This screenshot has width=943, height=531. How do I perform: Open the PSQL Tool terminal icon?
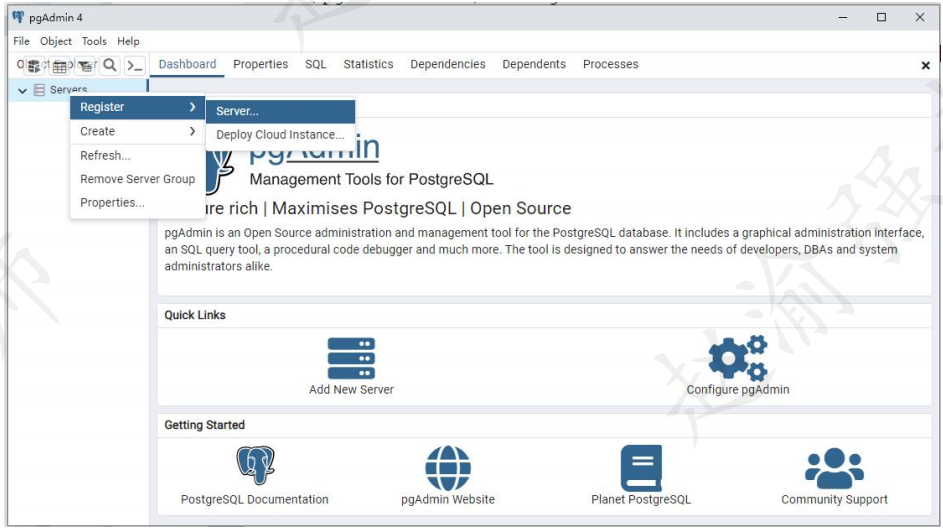[135, 66]
